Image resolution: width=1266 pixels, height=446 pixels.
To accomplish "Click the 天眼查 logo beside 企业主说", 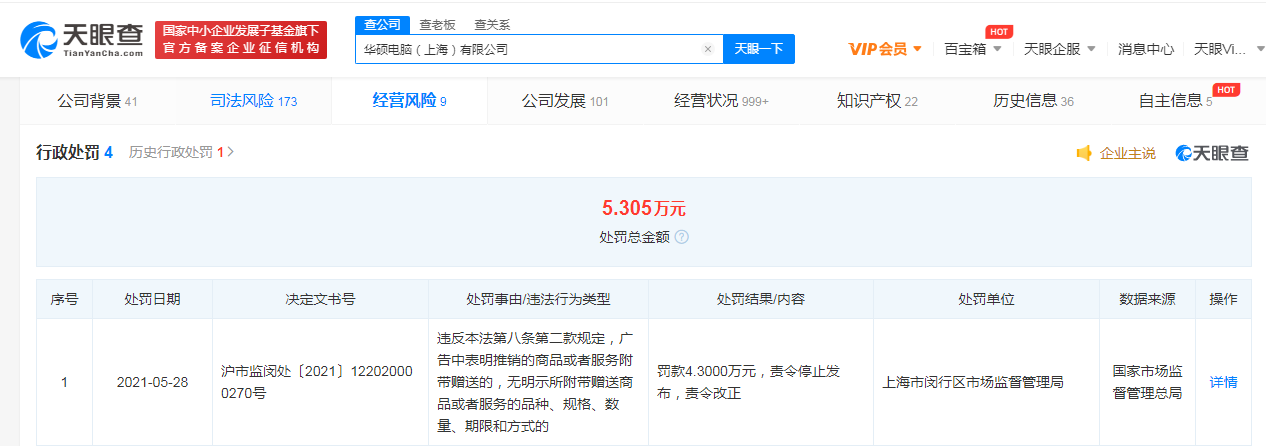I will (1212, 153).
